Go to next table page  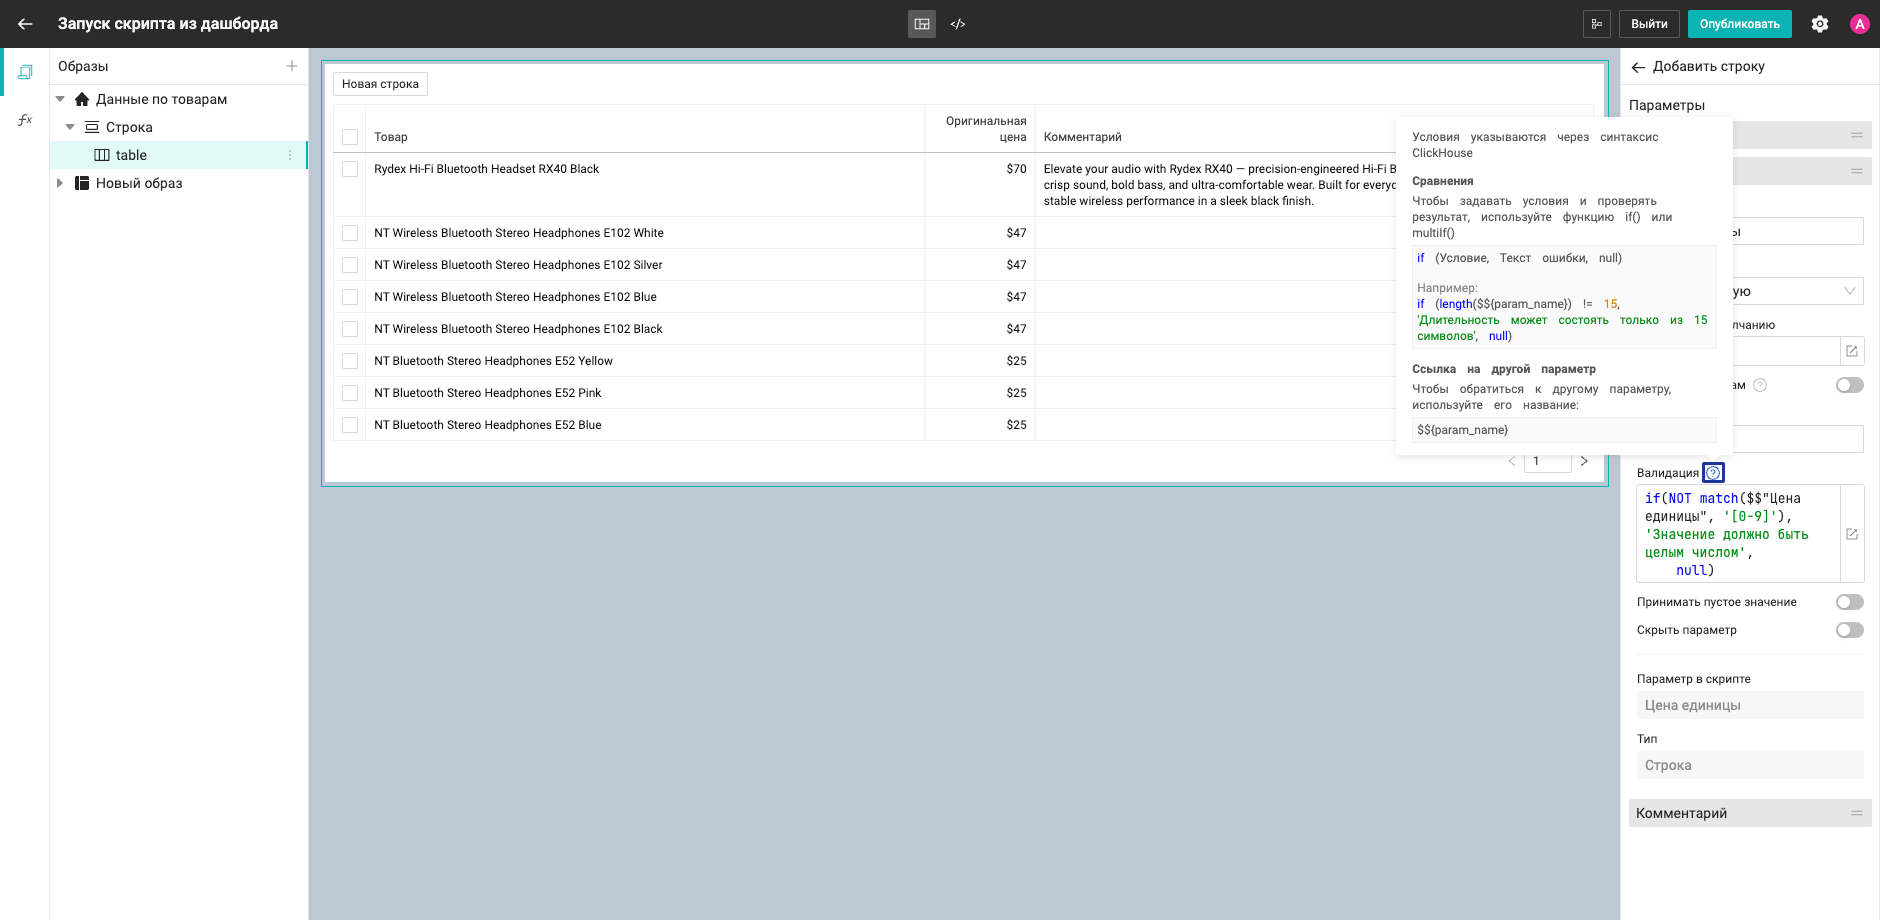coord(1584,461)
